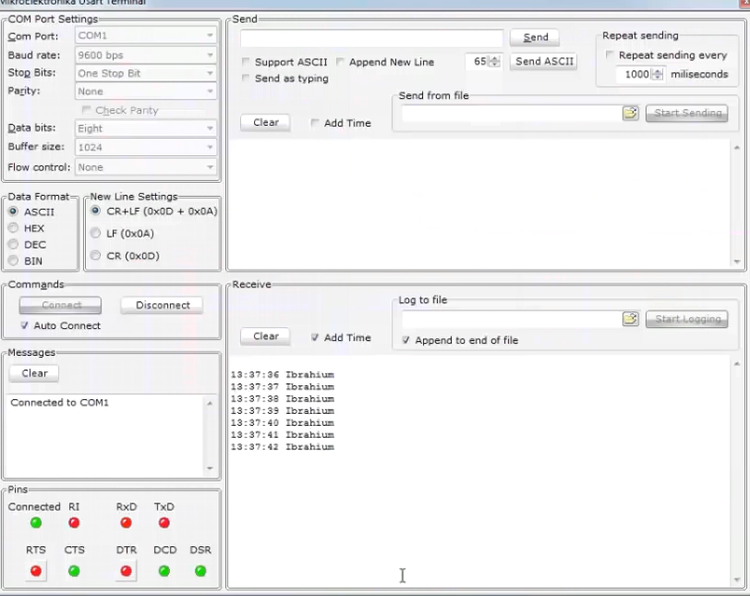Viewport: 750px width, 596px height.
Task: Select LF (0x0A) new line setting
Action: (96, 233)
